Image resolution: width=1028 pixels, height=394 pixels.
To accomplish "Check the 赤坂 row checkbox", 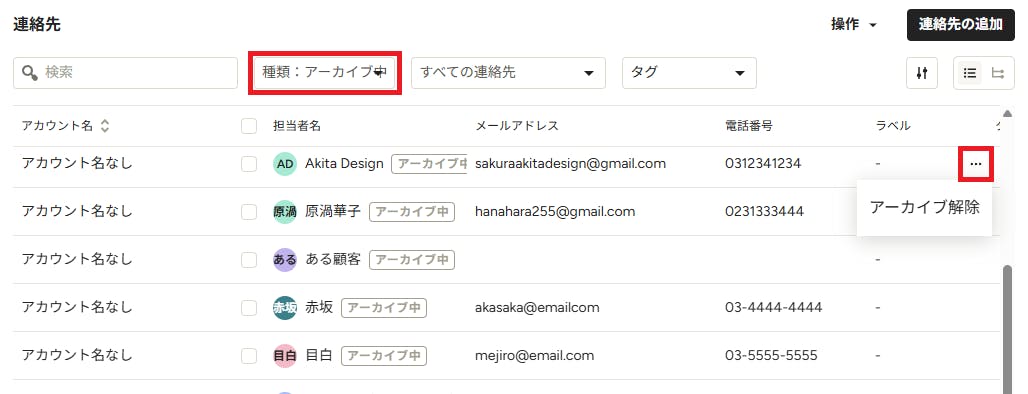I will coord(248,307).
